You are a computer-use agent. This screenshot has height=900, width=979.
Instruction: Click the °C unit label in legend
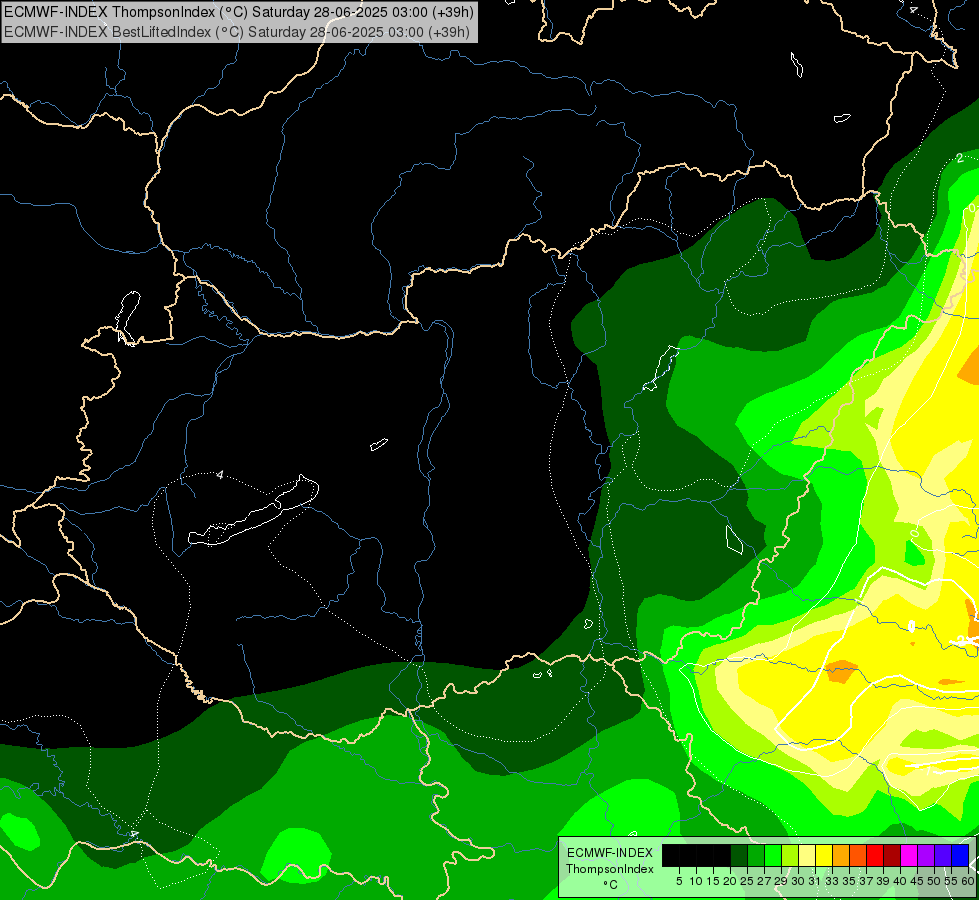[610, 885]
